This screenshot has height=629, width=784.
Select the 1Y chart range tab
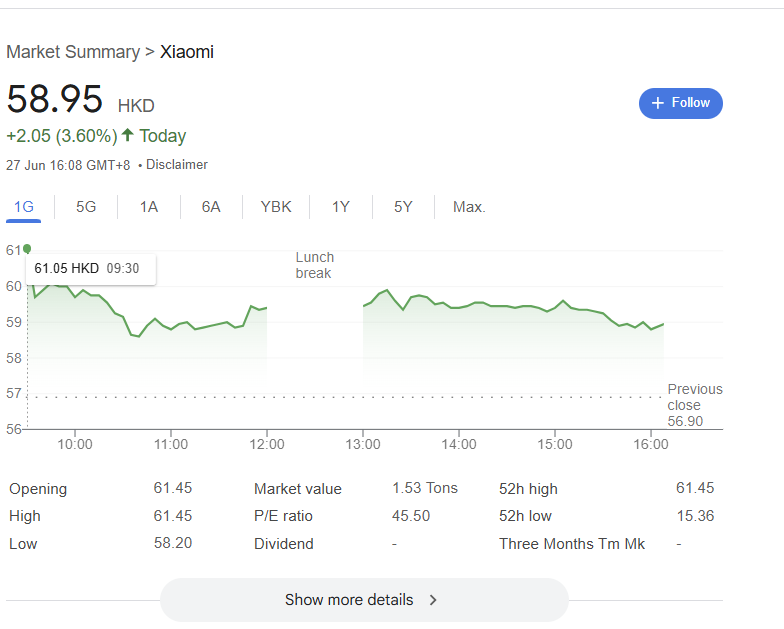341,207
